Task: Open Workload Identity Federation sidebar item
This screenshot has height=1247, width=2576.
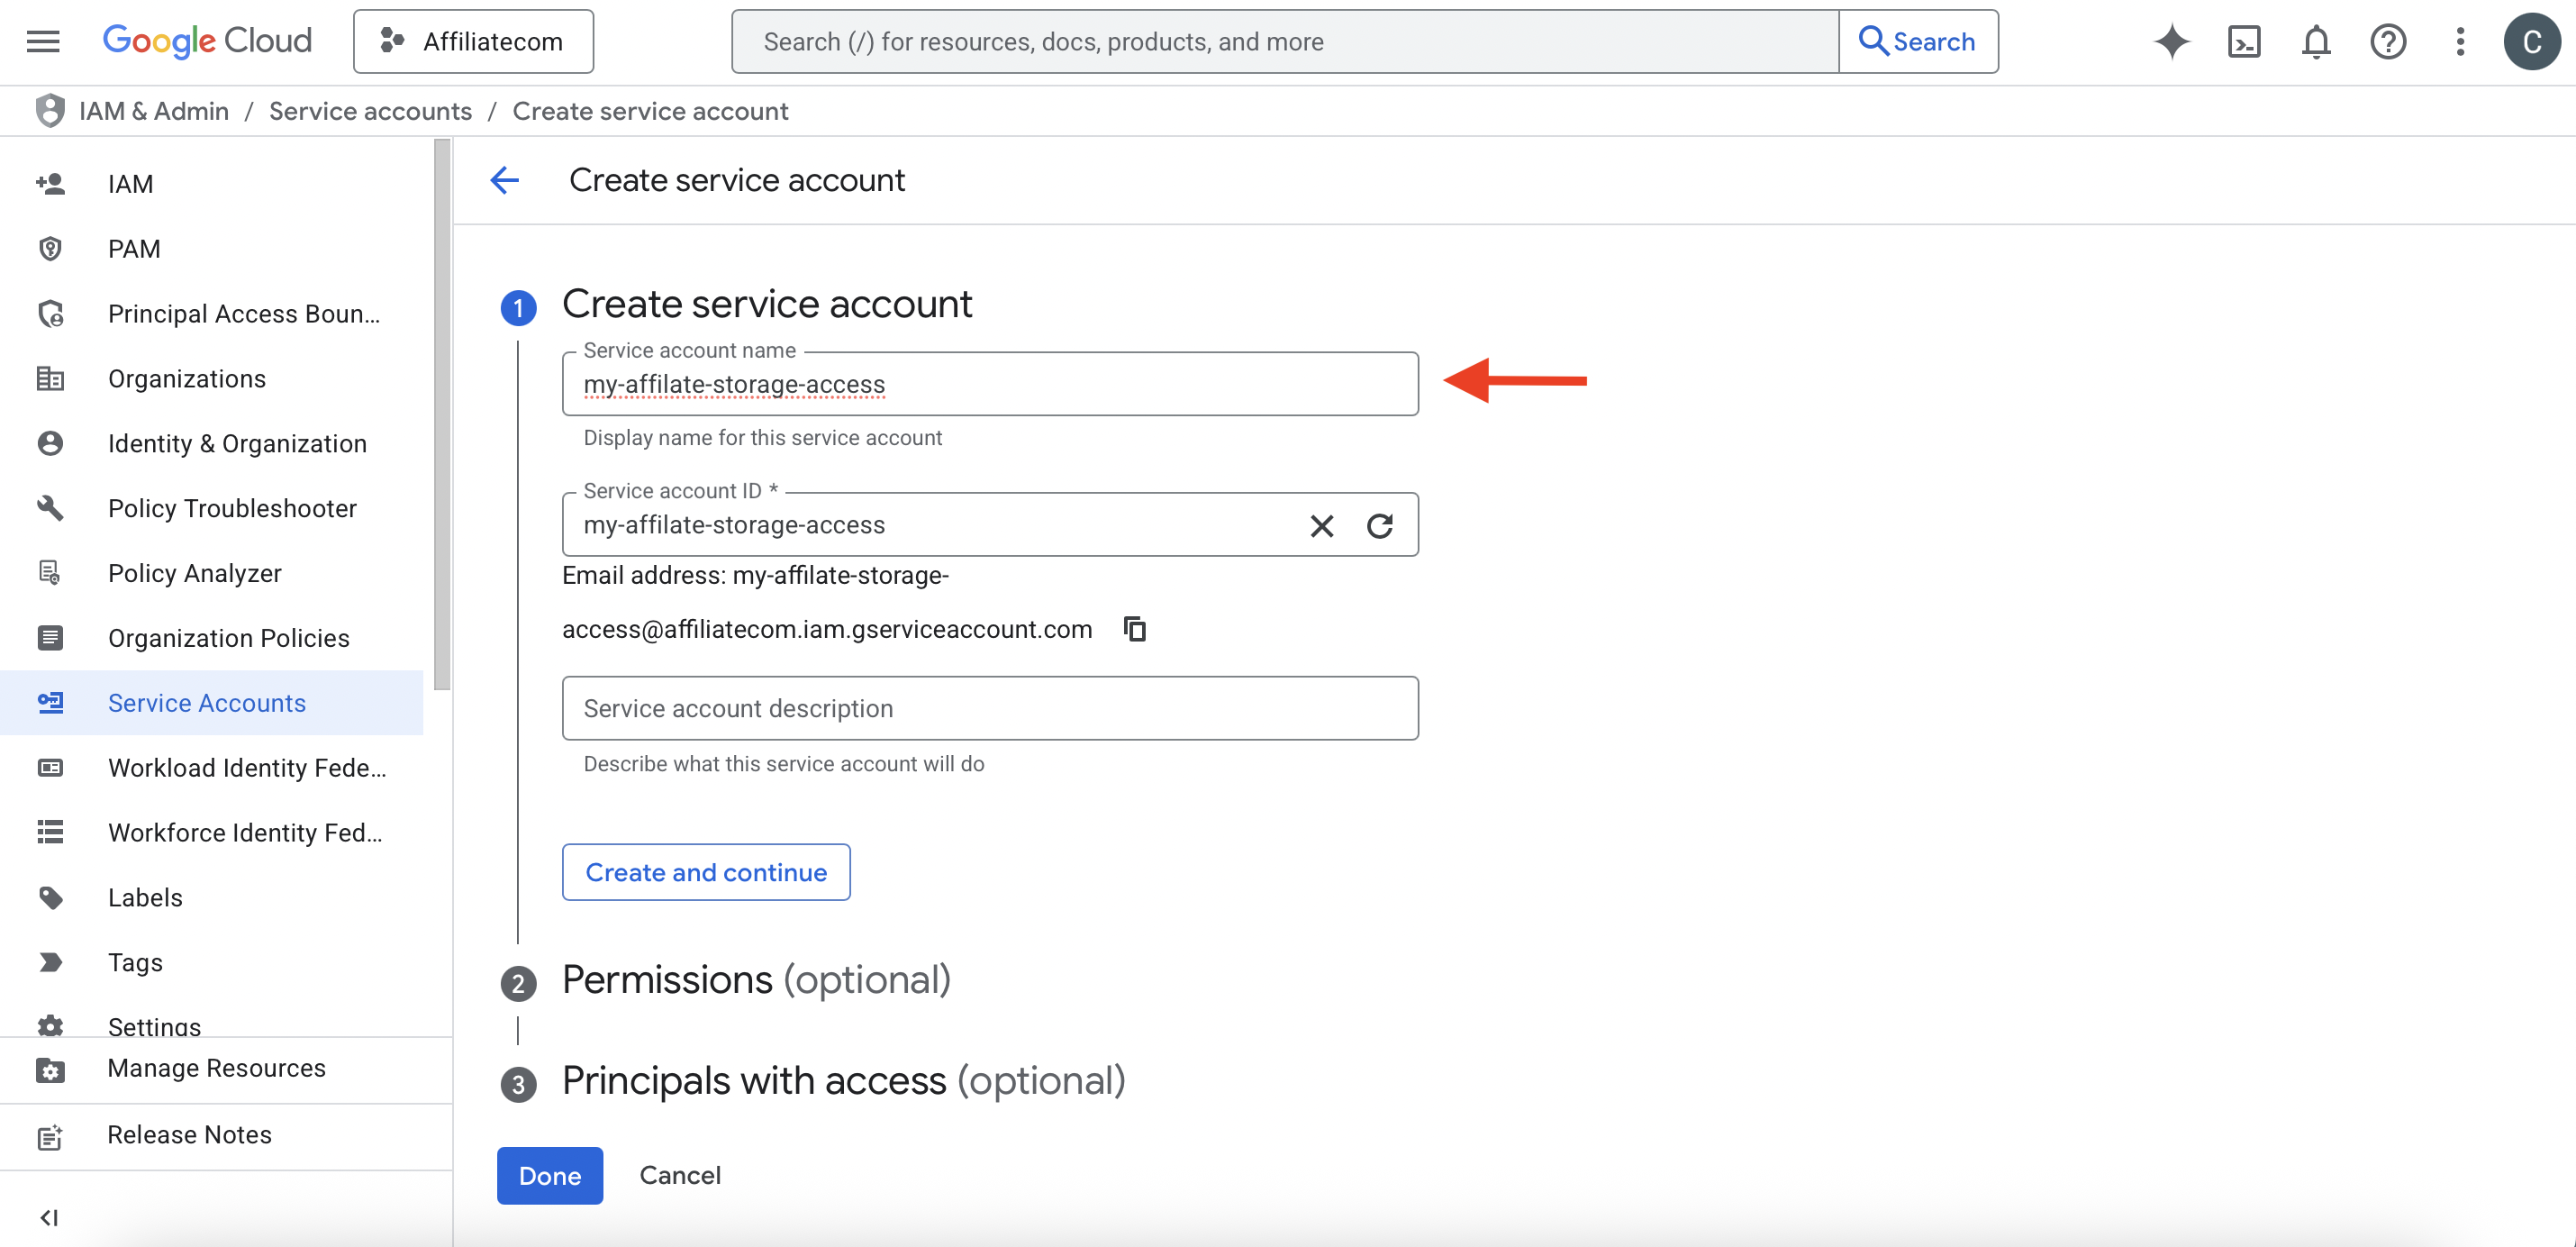Action: coord(212,768)
